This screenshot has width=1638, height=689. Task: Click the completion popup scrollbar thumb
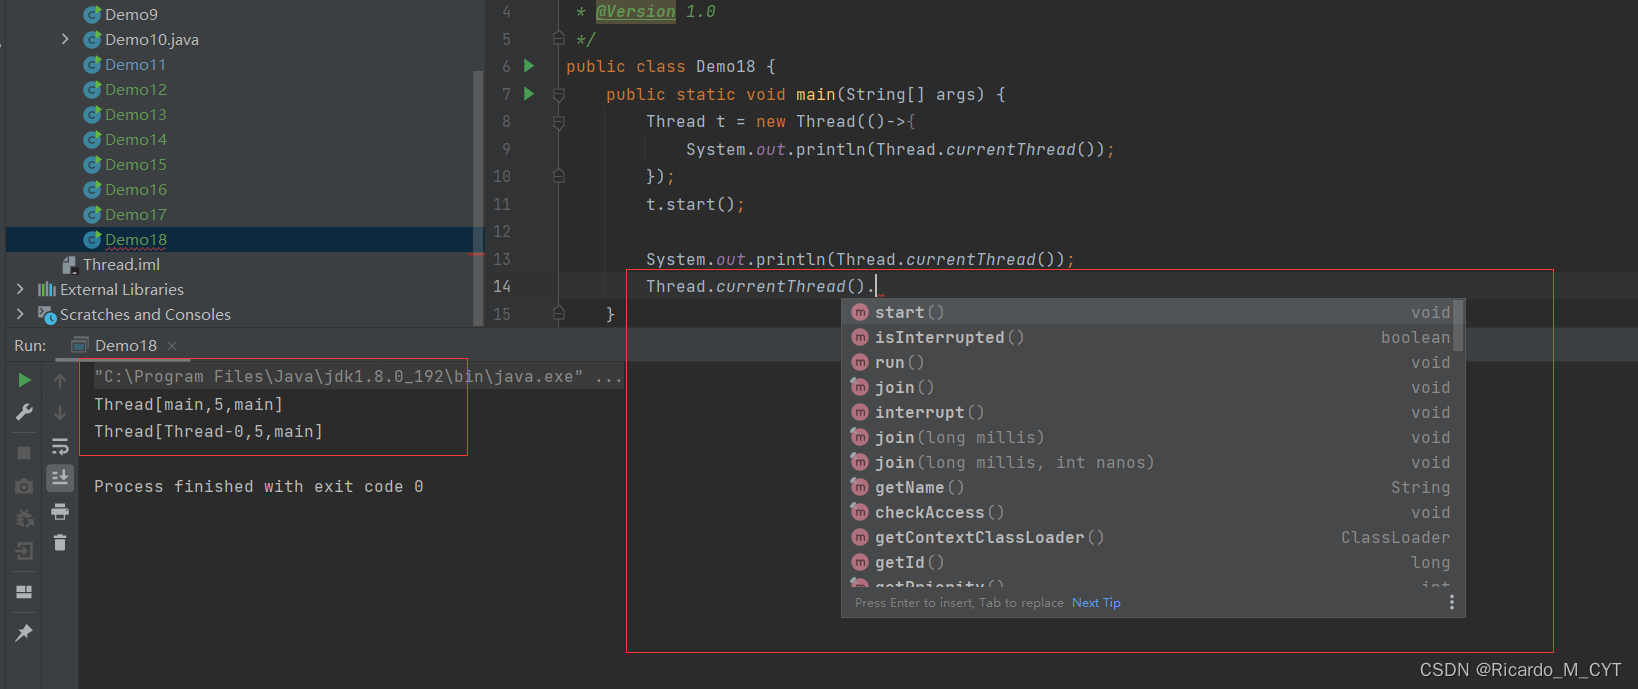1459,326
